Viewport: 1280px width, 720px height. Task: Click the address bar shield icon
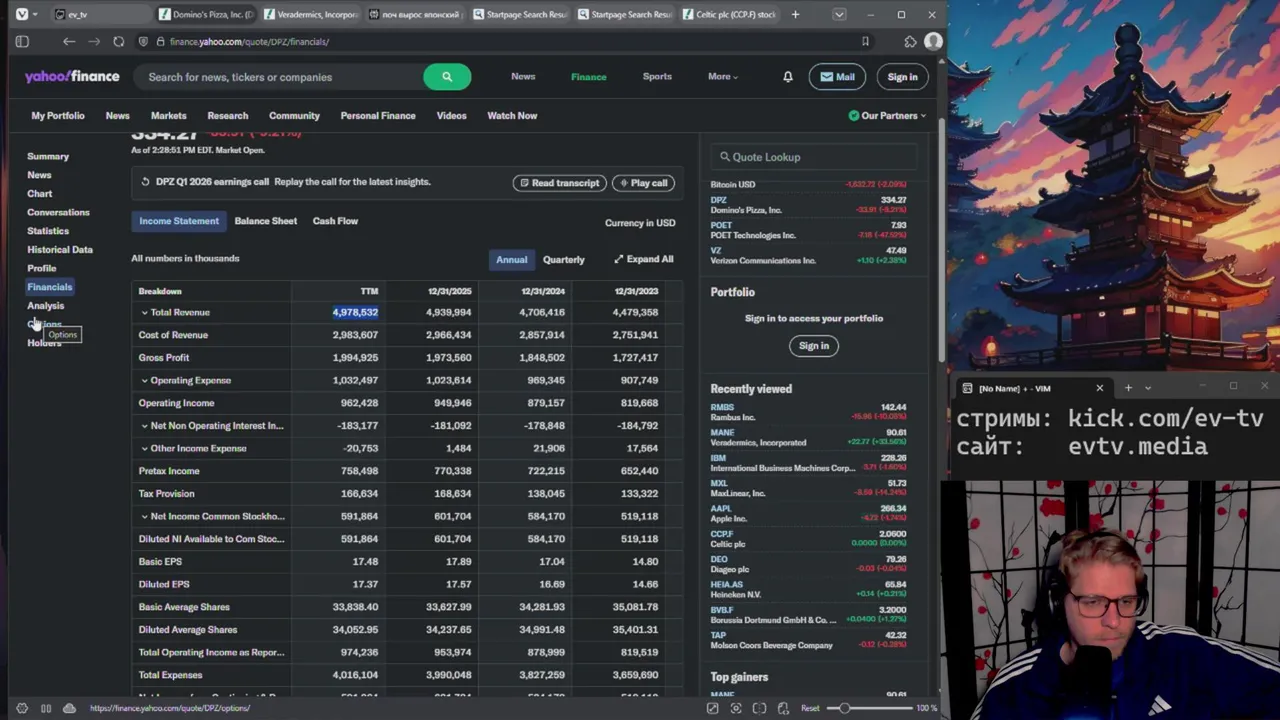[143, 41]
